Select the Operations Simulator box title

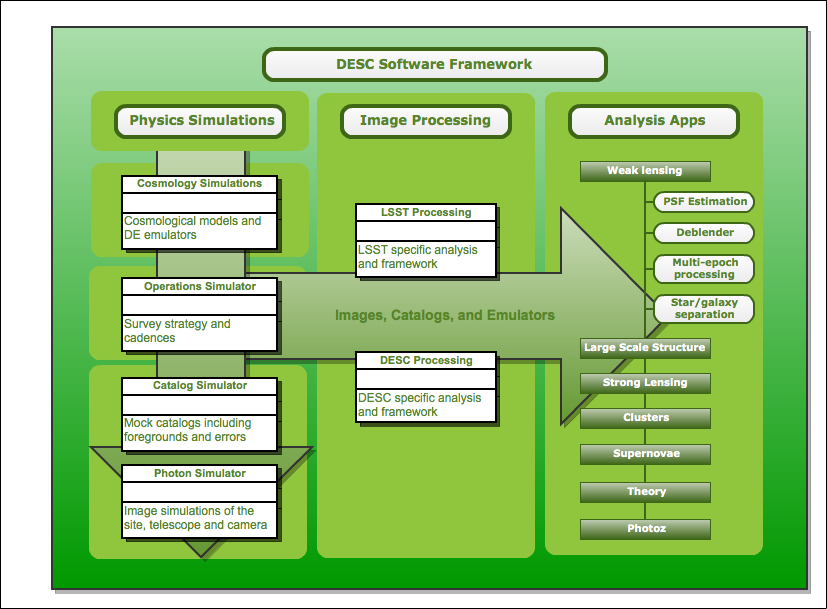pyautogui.click(x=199, y=286)
